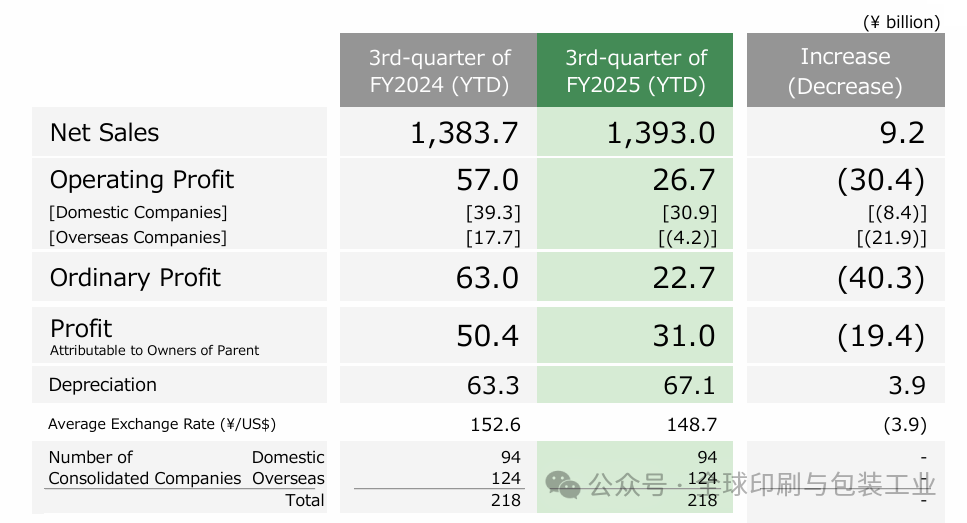Click the FY2024 (YTD) column header
The image size is (967, 523).
[439, 71]
